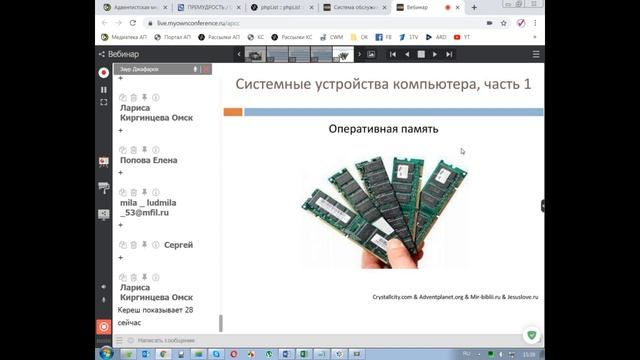Show info for Сергей message
640x360 pixels.
click(156, 245)
